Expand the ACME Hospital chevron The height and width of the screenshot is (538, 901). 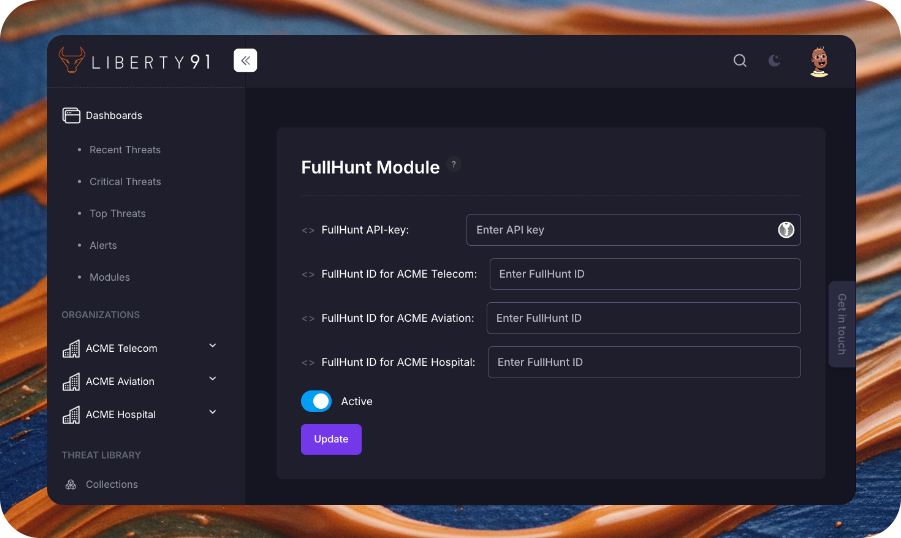[212, 412]
